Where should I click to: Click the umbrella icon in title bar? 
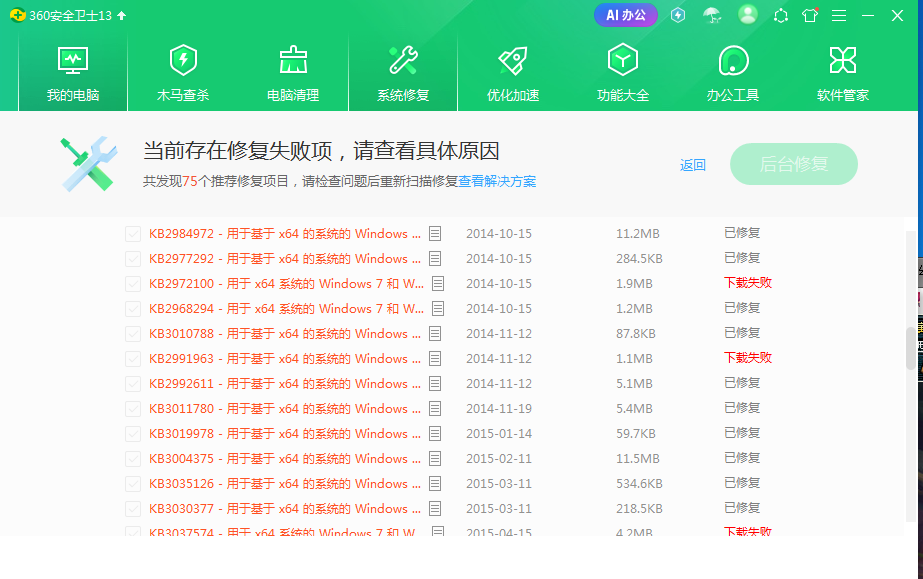(712, 15)
